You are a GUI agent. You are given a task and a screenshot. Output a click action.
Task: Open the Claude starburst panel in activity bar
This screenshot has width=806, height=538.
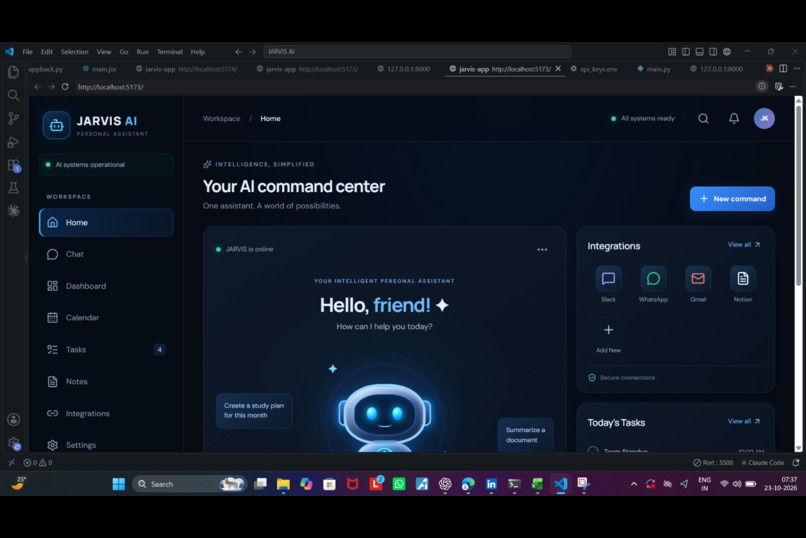(13, 210)
